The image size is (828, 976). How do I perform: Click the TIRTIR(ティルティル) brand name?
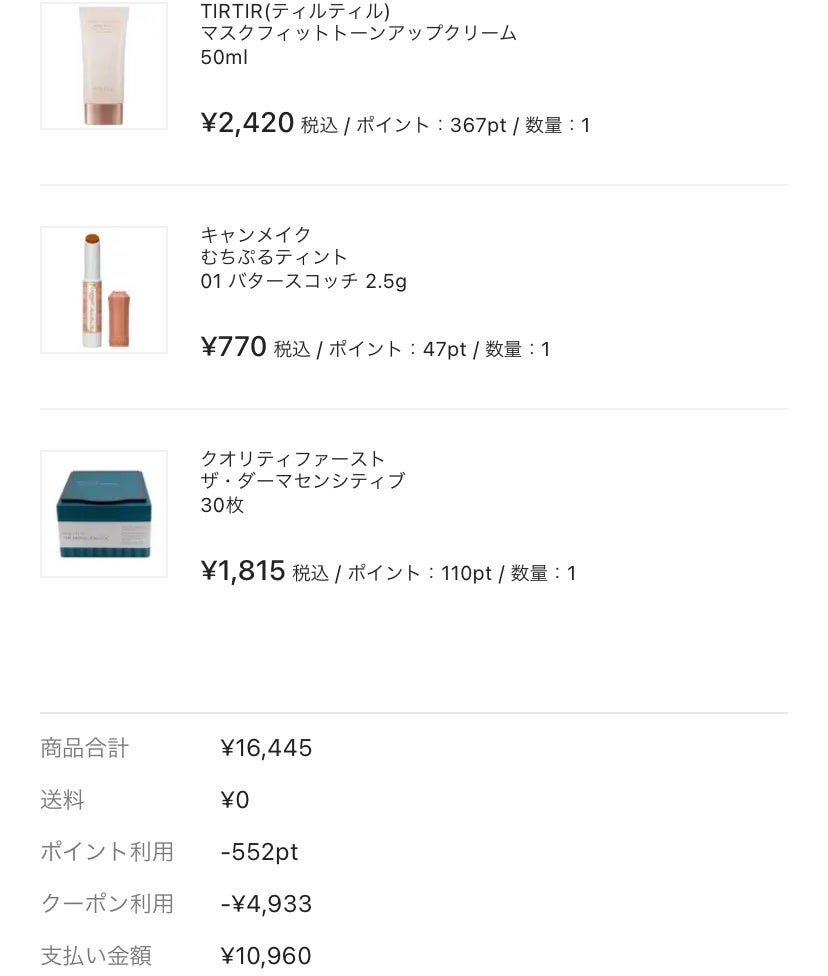pyautogui.click(x=295, y=11)
